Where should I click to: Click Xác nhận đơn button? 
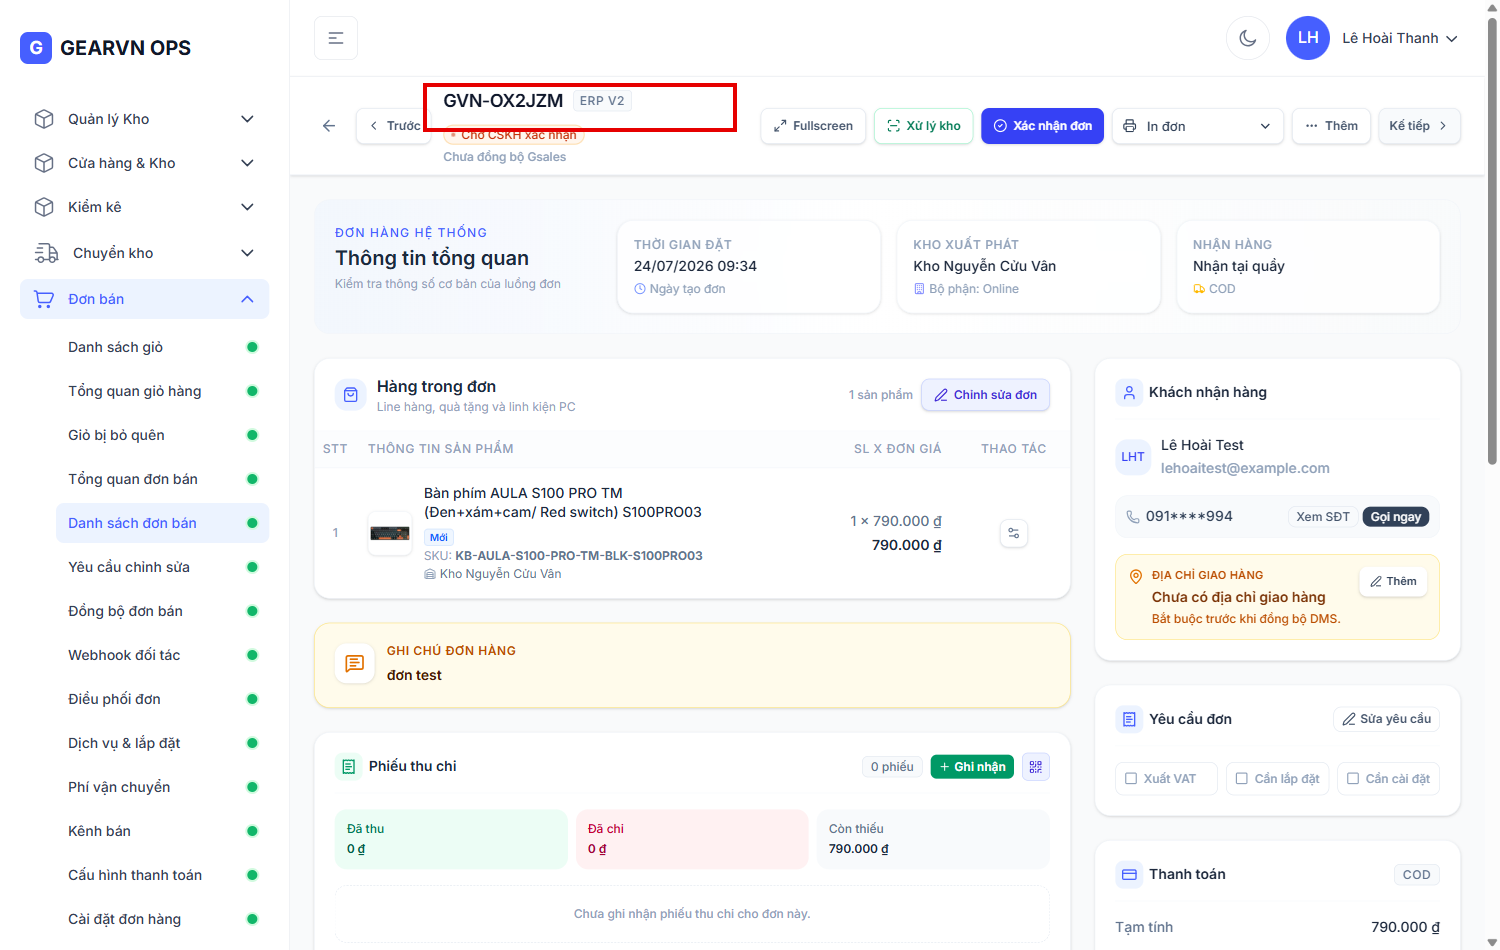(1042, 126)
